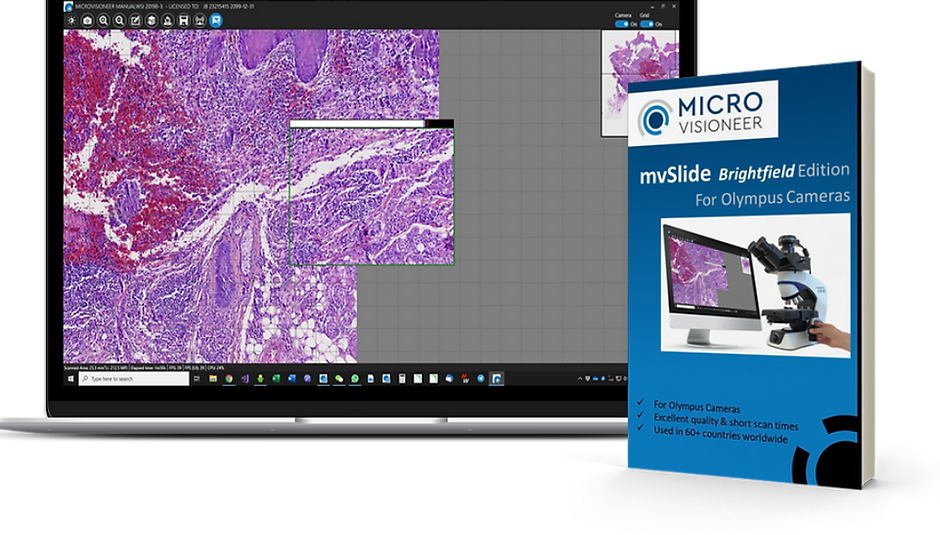This screenshot has height=535, width=940.
Task: Click 'Used in 60+ countries worldwide' text
Action: click(720, 434)
